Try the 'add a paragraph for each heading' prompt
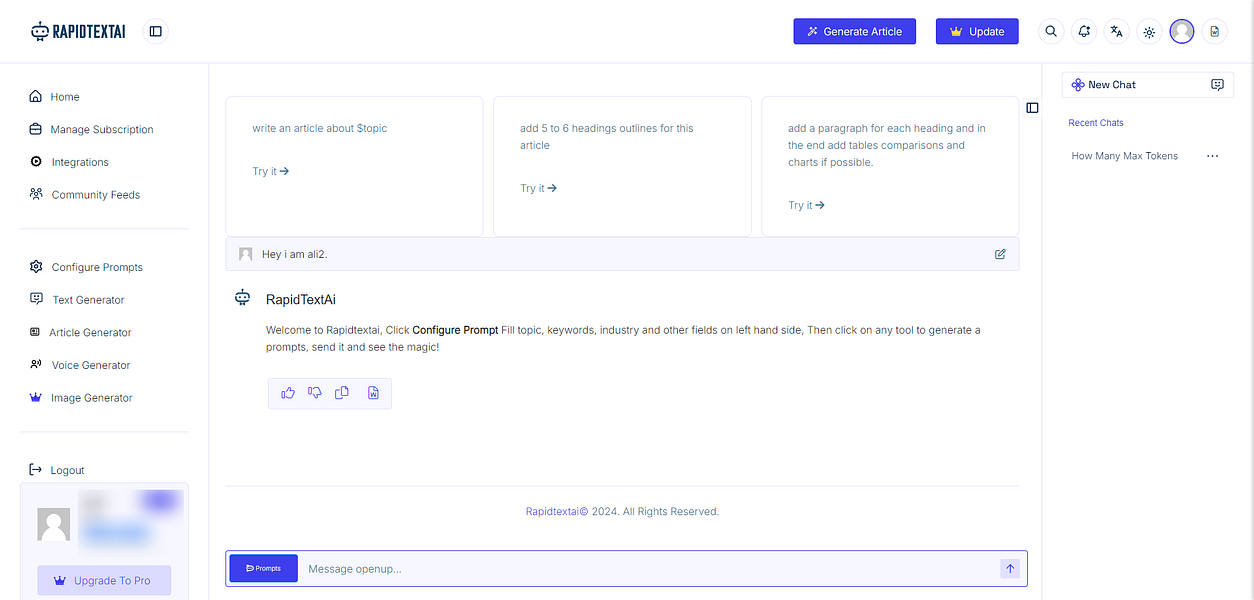 click(x=807, y=205)
